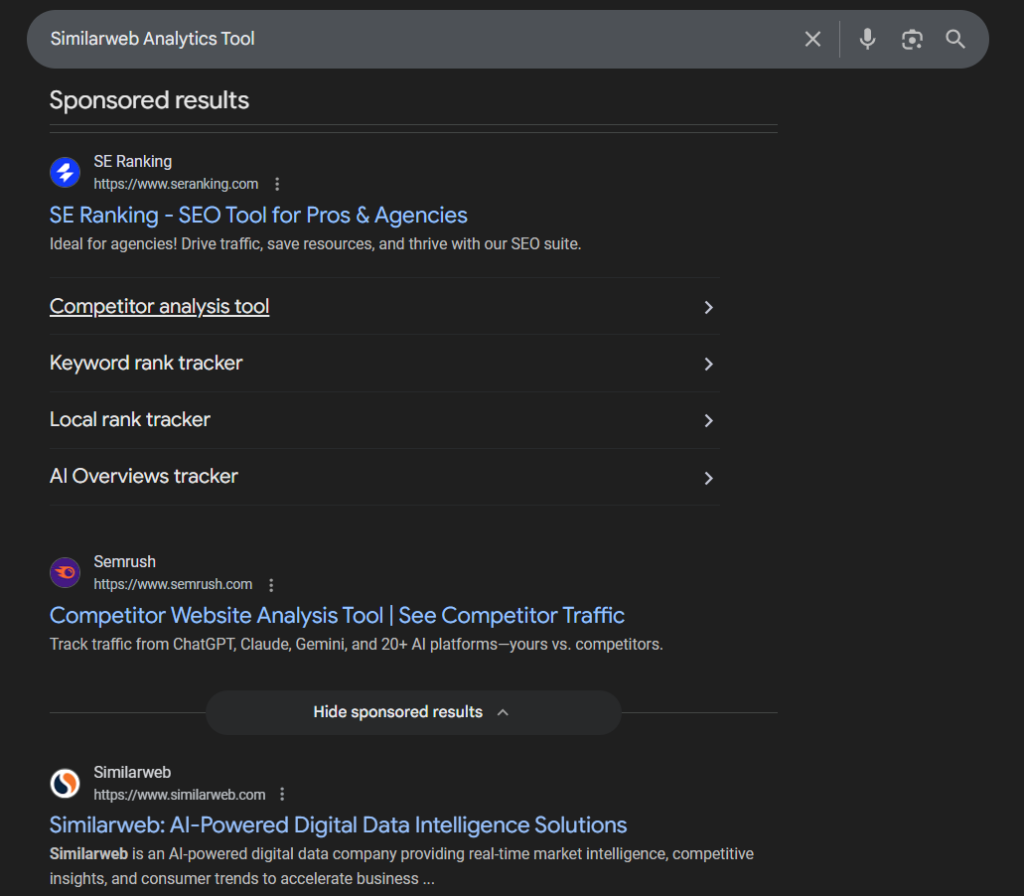
Task: Open the Similarweb AI-Powered Digital Data link
Action: 338,825
